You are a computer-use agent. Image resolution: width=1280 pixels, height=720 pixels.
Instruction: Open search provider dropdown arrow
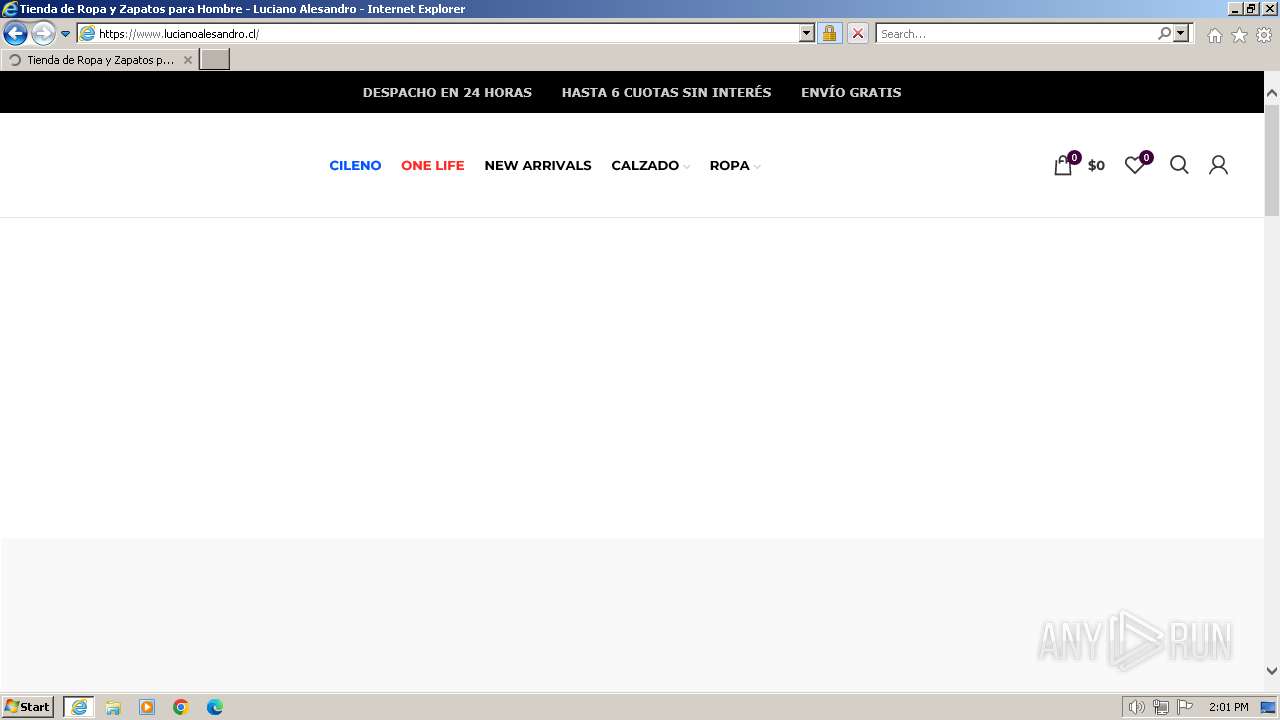[x=1181, y=33]
